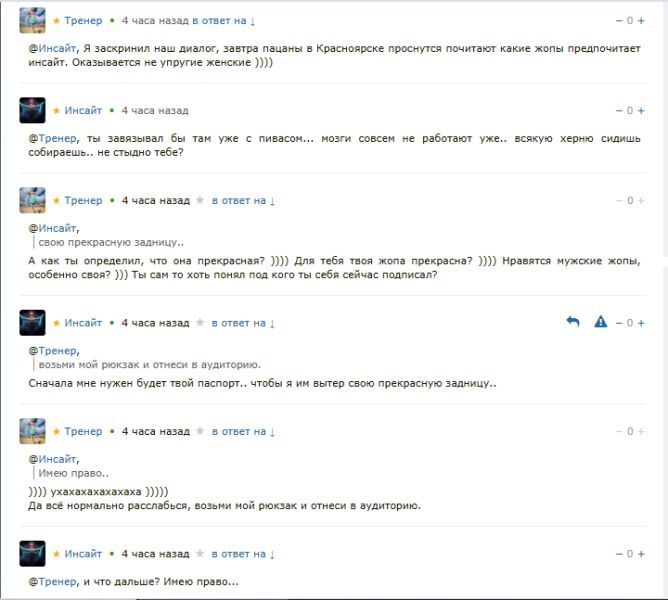Toggle favorite star on Инсайт's passport comment
Image resolution: width=668 pixels, height=600 pixels.
200,323
